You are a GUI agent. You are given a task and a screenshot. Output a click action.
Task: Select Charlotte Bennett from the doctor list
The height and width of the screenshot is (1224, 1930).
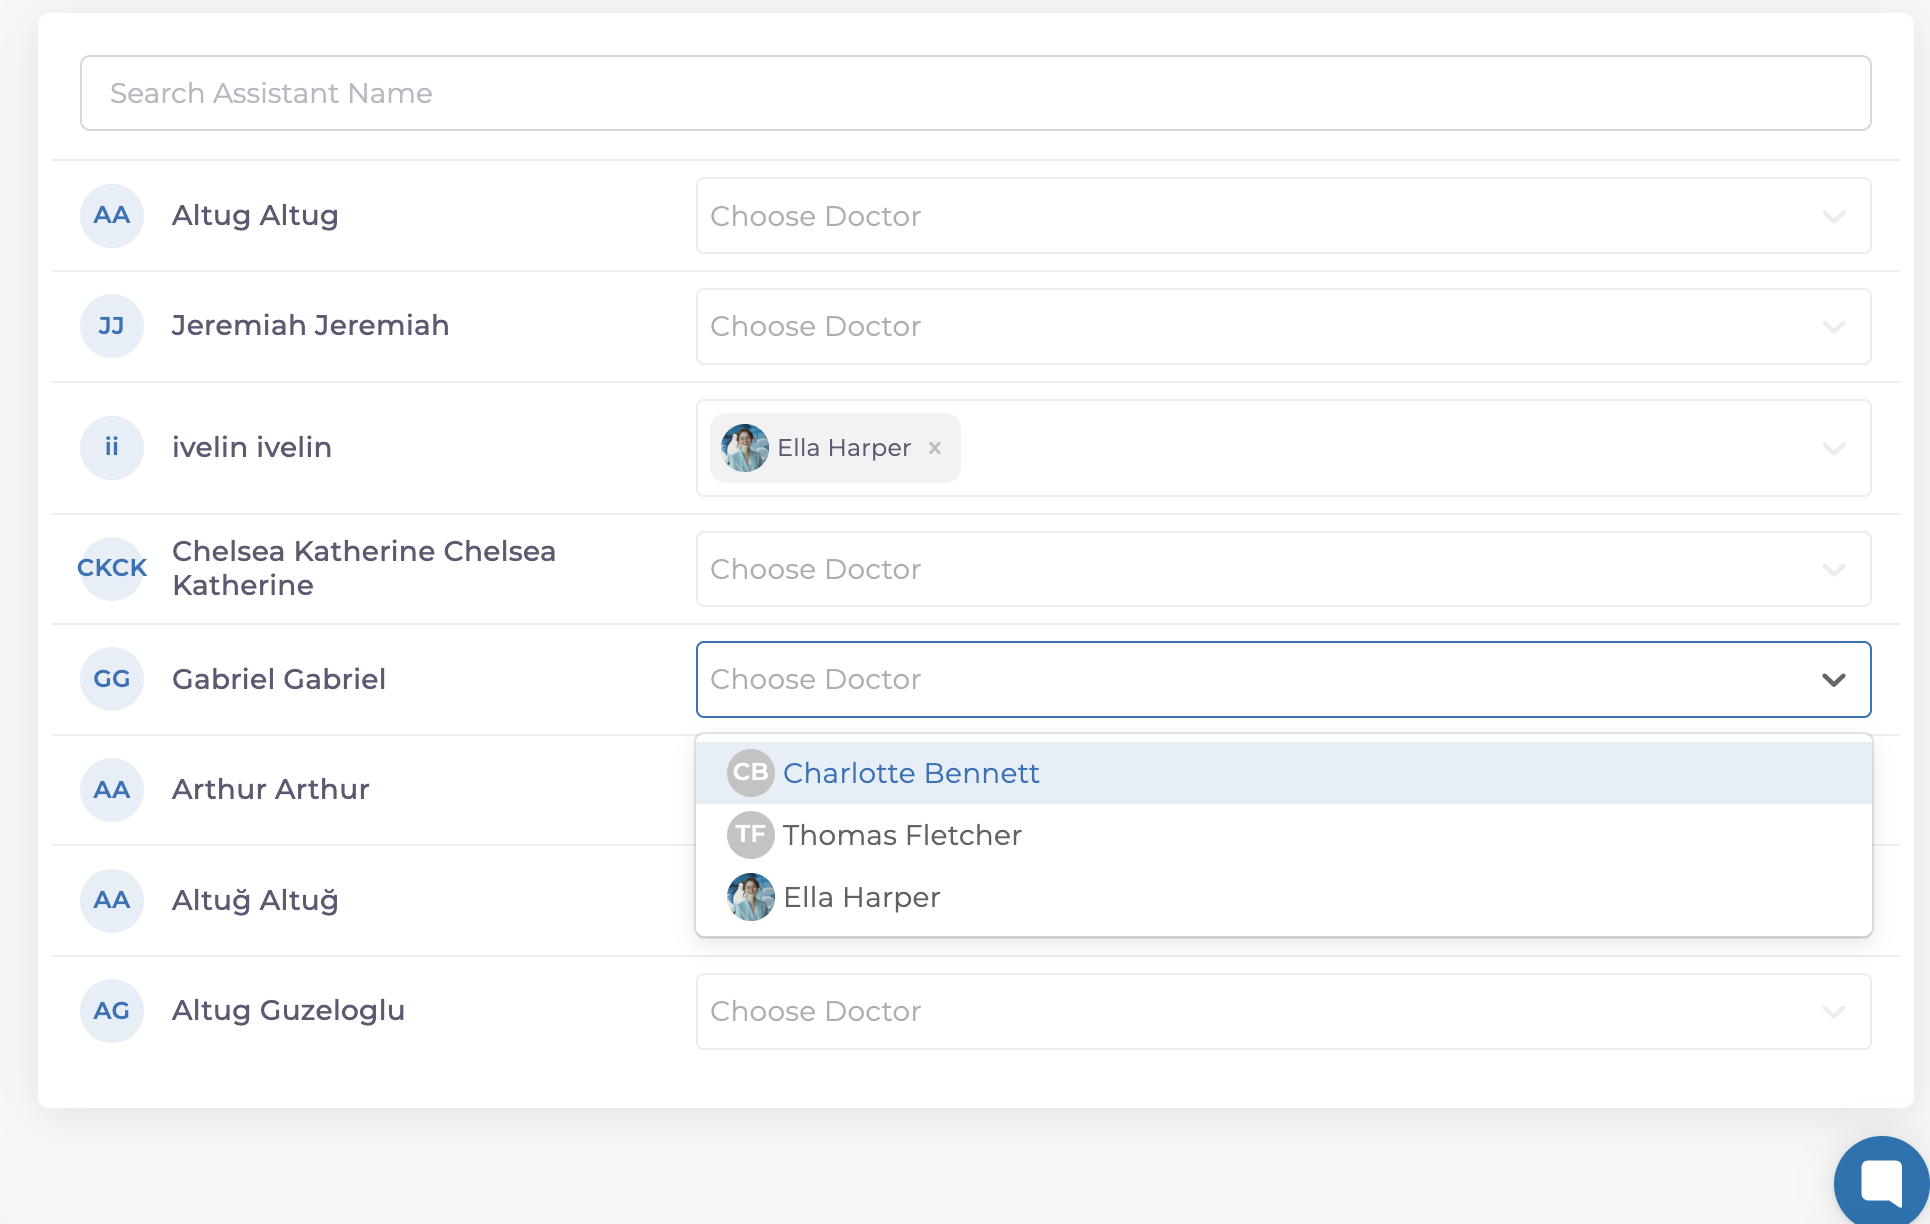[910, 773]
